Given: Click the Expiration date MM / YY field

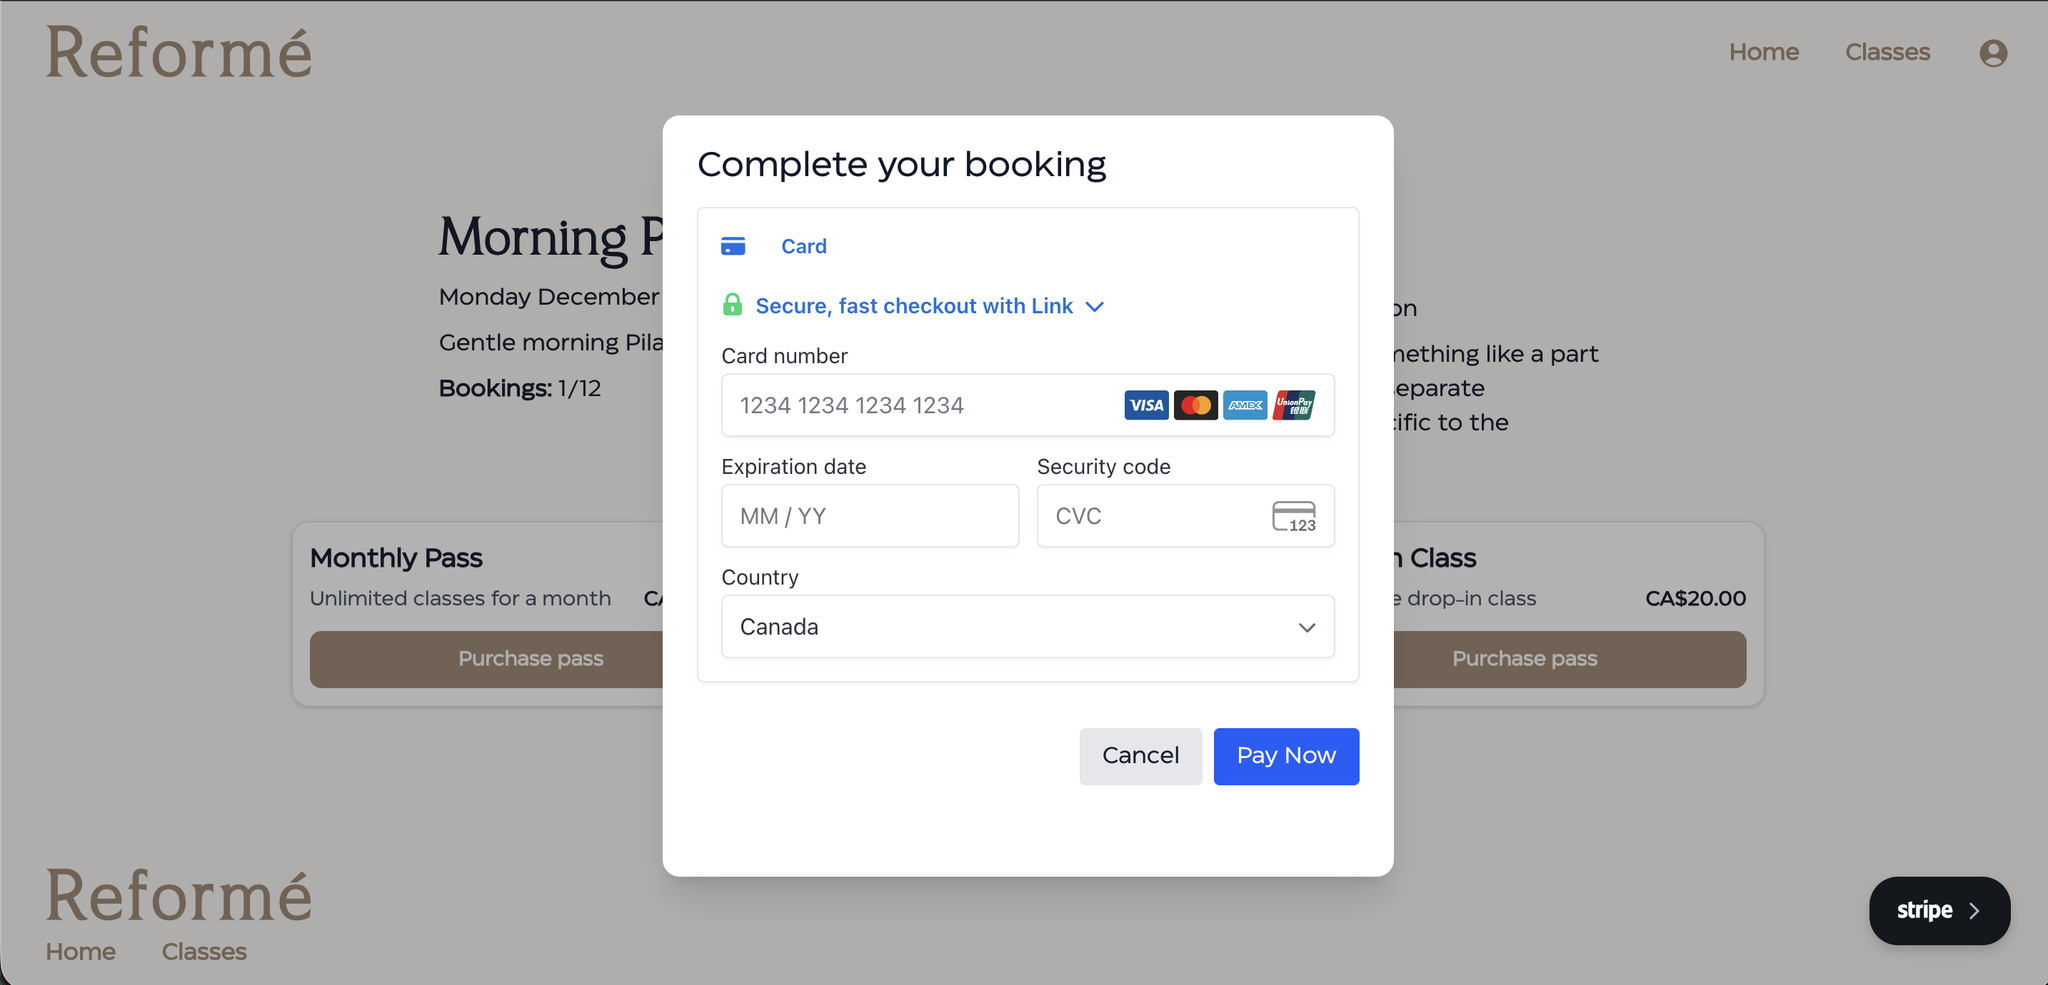Looking at the screenshot, I should click(869, 516).
